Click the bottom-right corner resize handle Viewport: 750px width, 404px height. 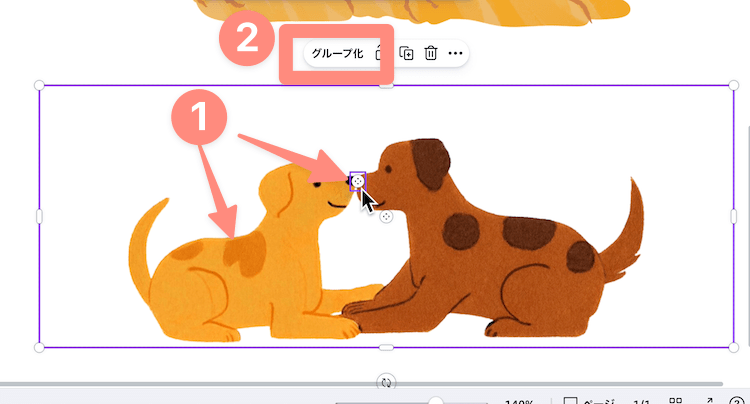pos(733,348)
